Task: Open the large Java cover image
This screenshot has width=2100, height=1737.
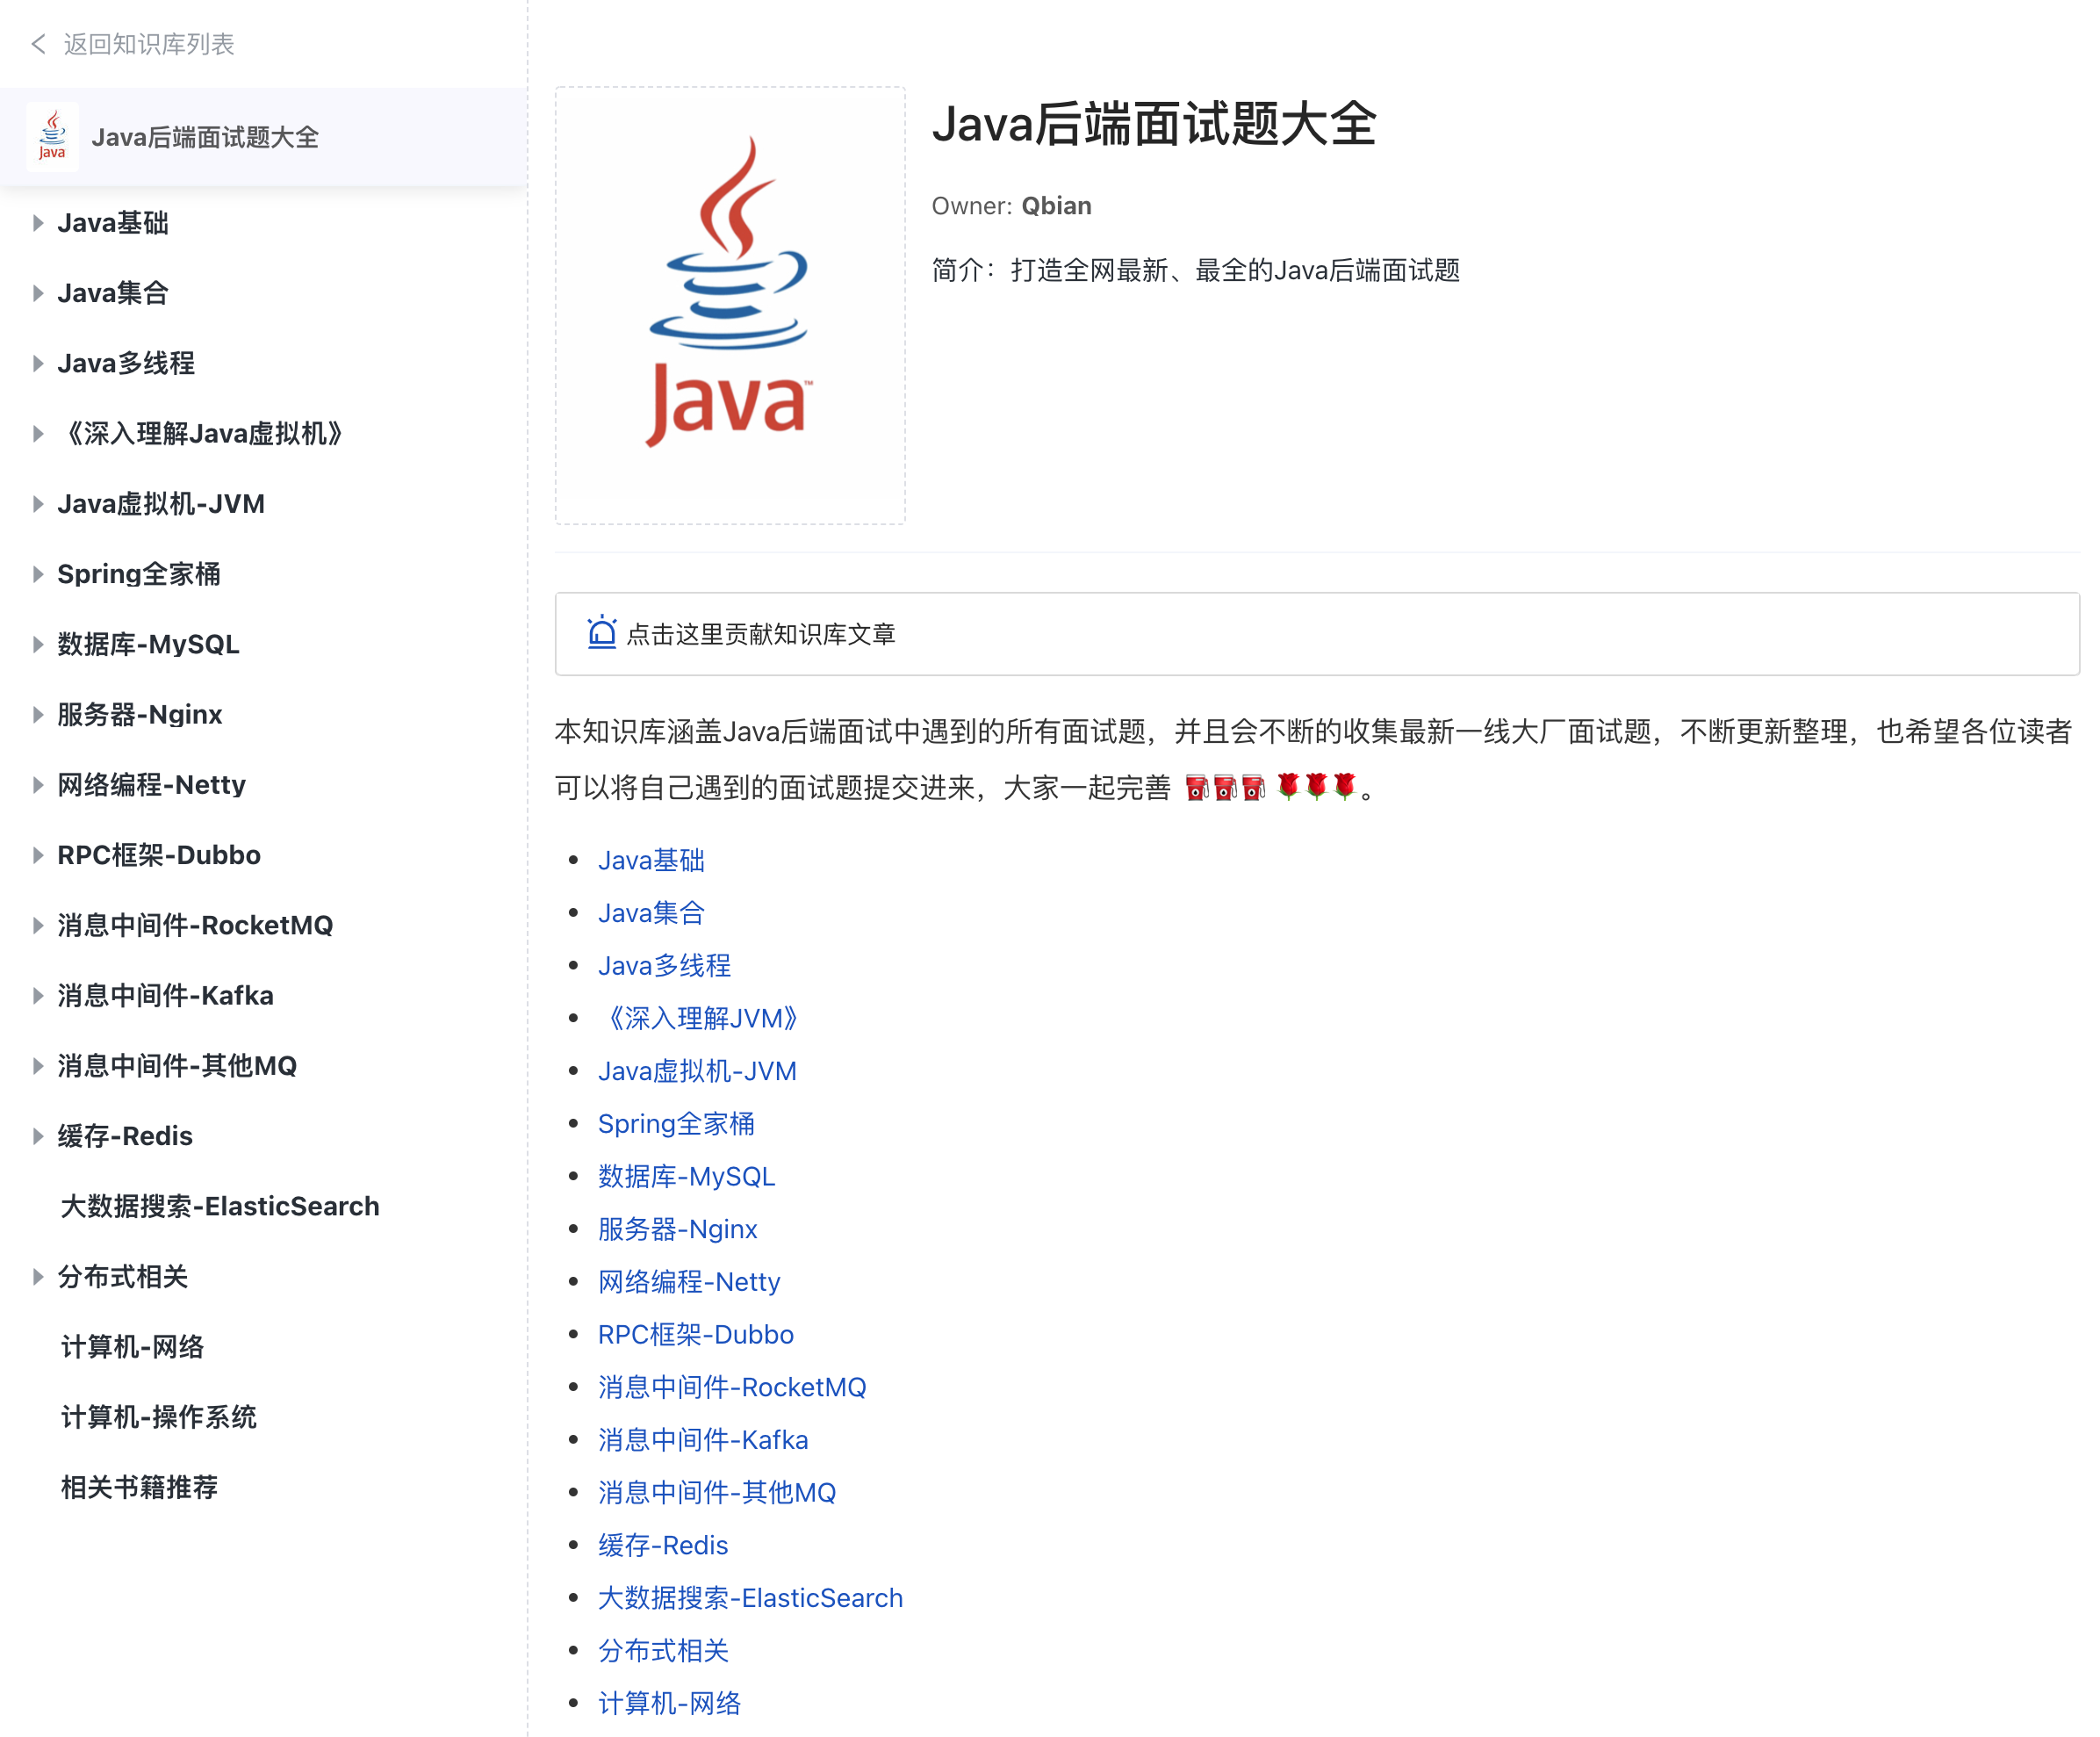Action: [x=730, y=305]
